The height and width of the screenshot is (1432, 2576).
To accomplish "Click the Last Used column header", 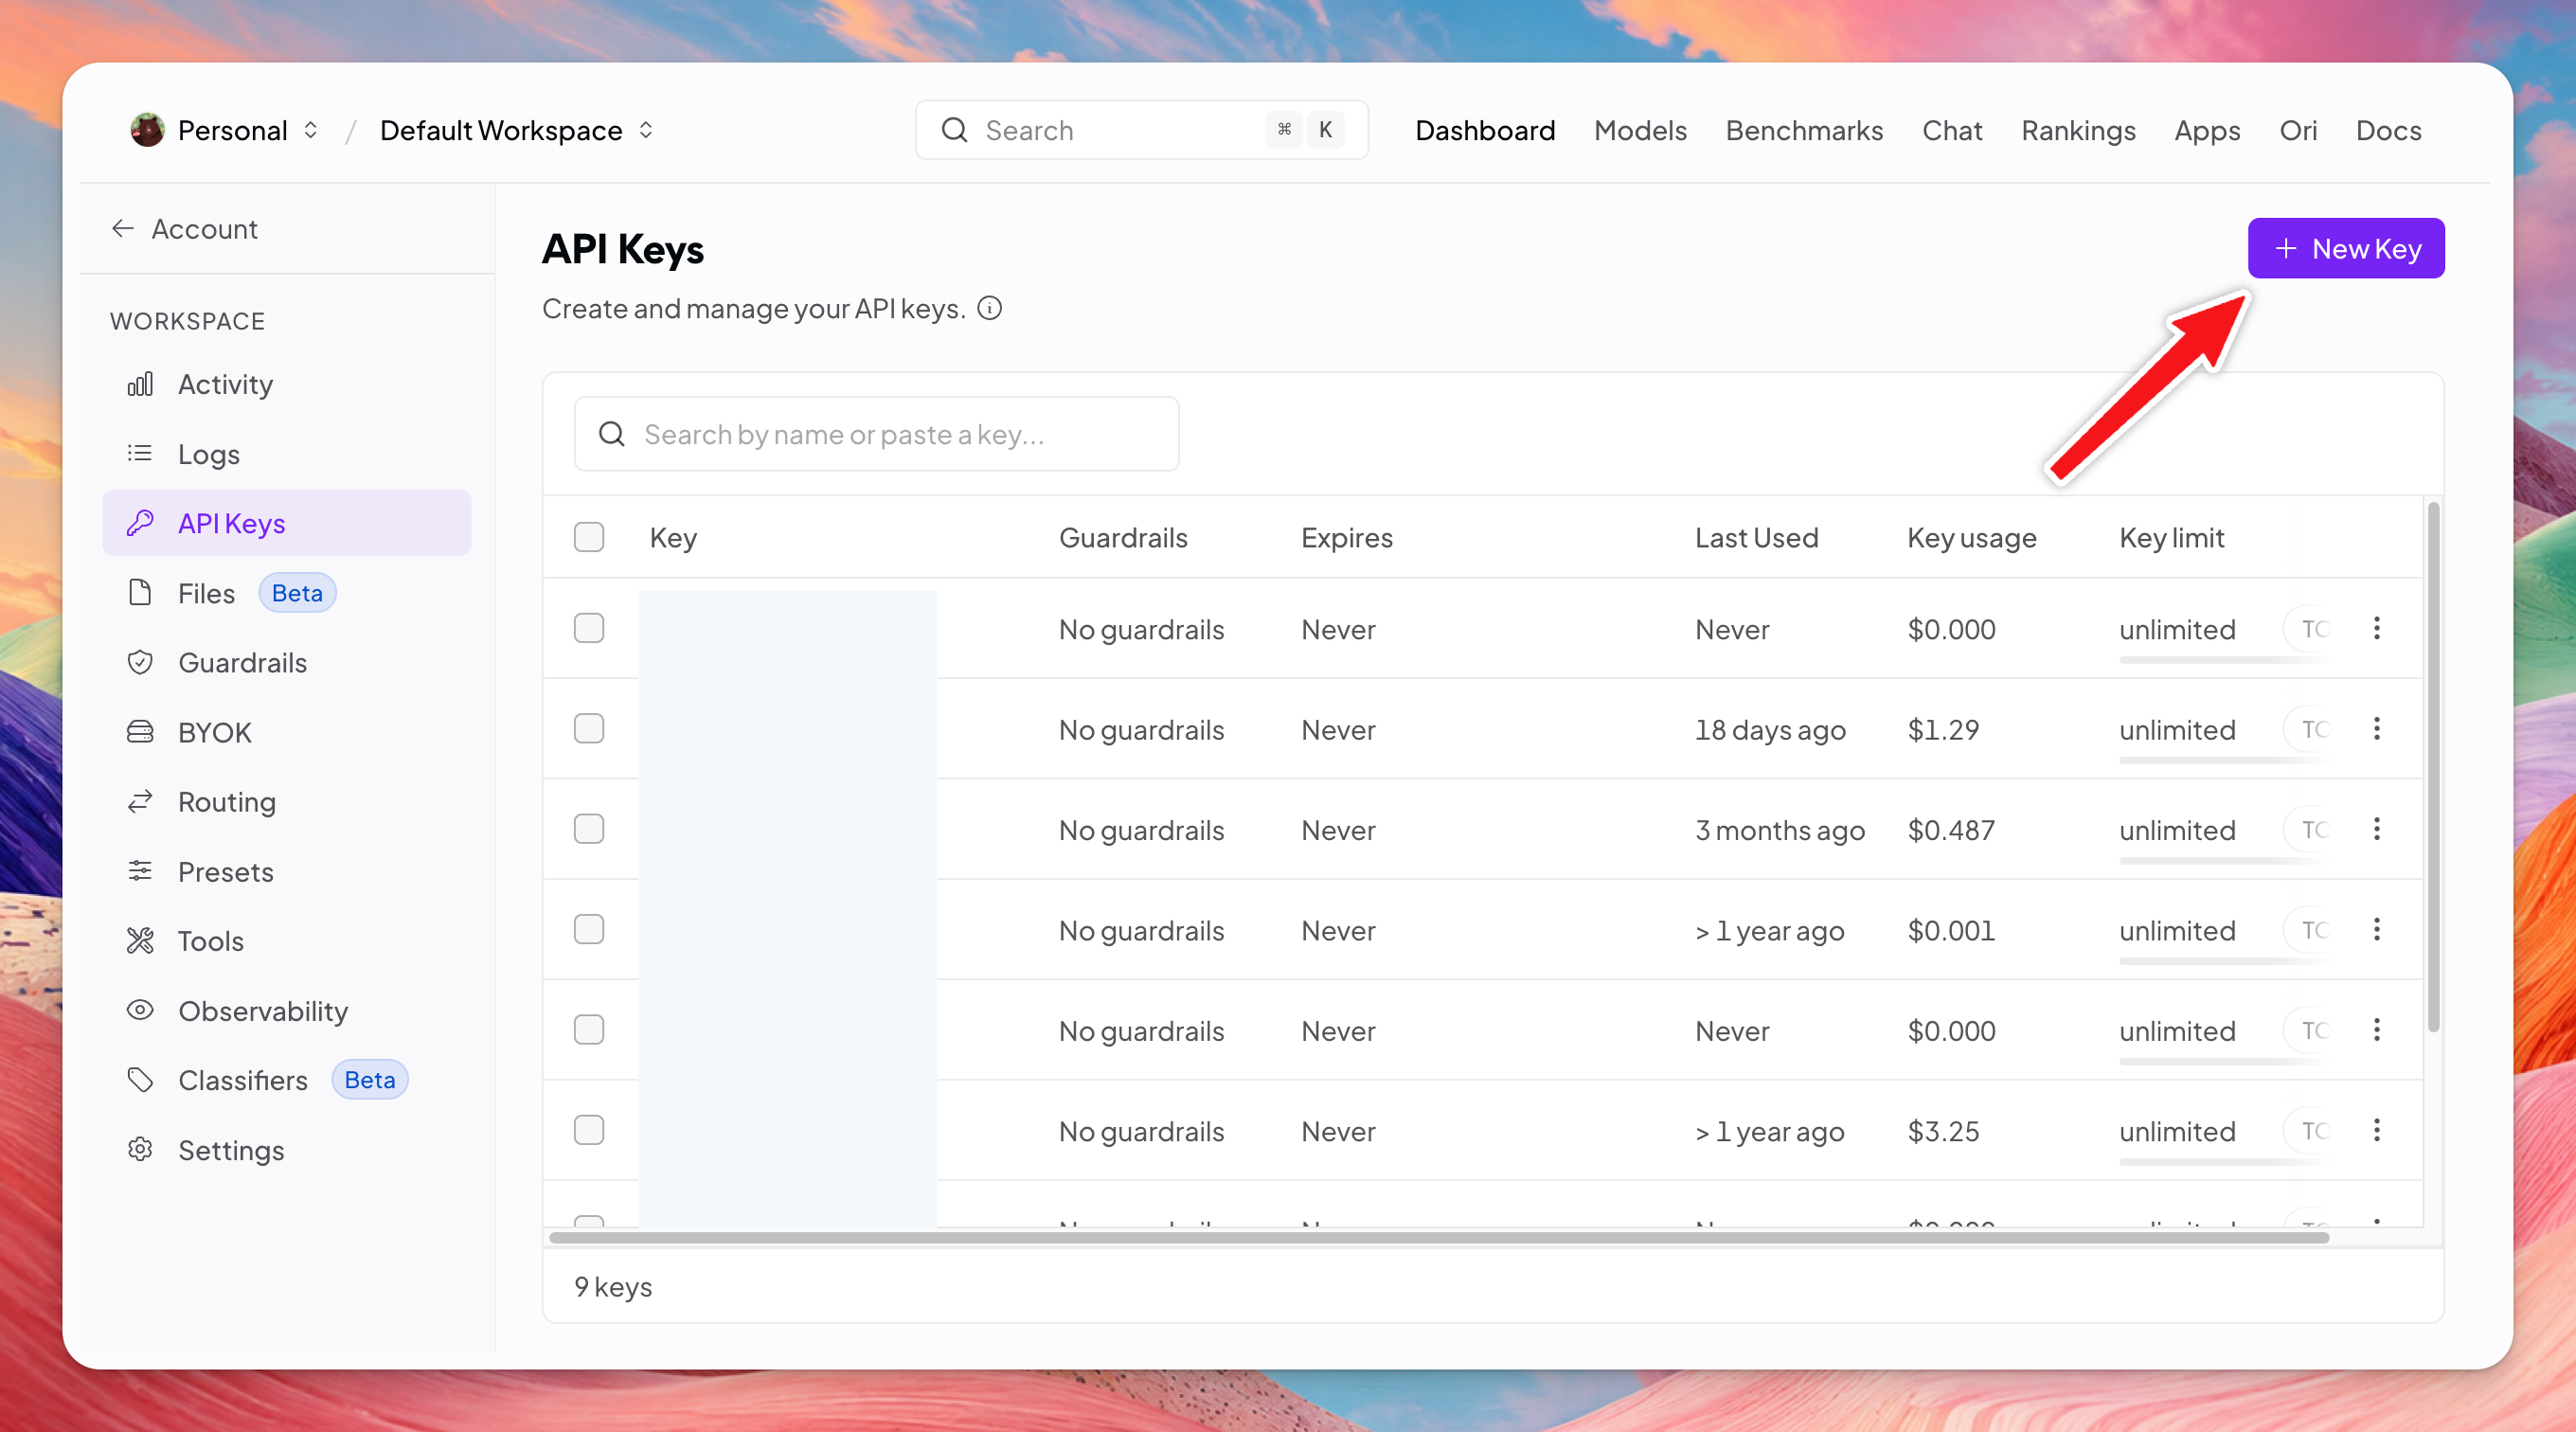I will click(x=1756, y=538).
